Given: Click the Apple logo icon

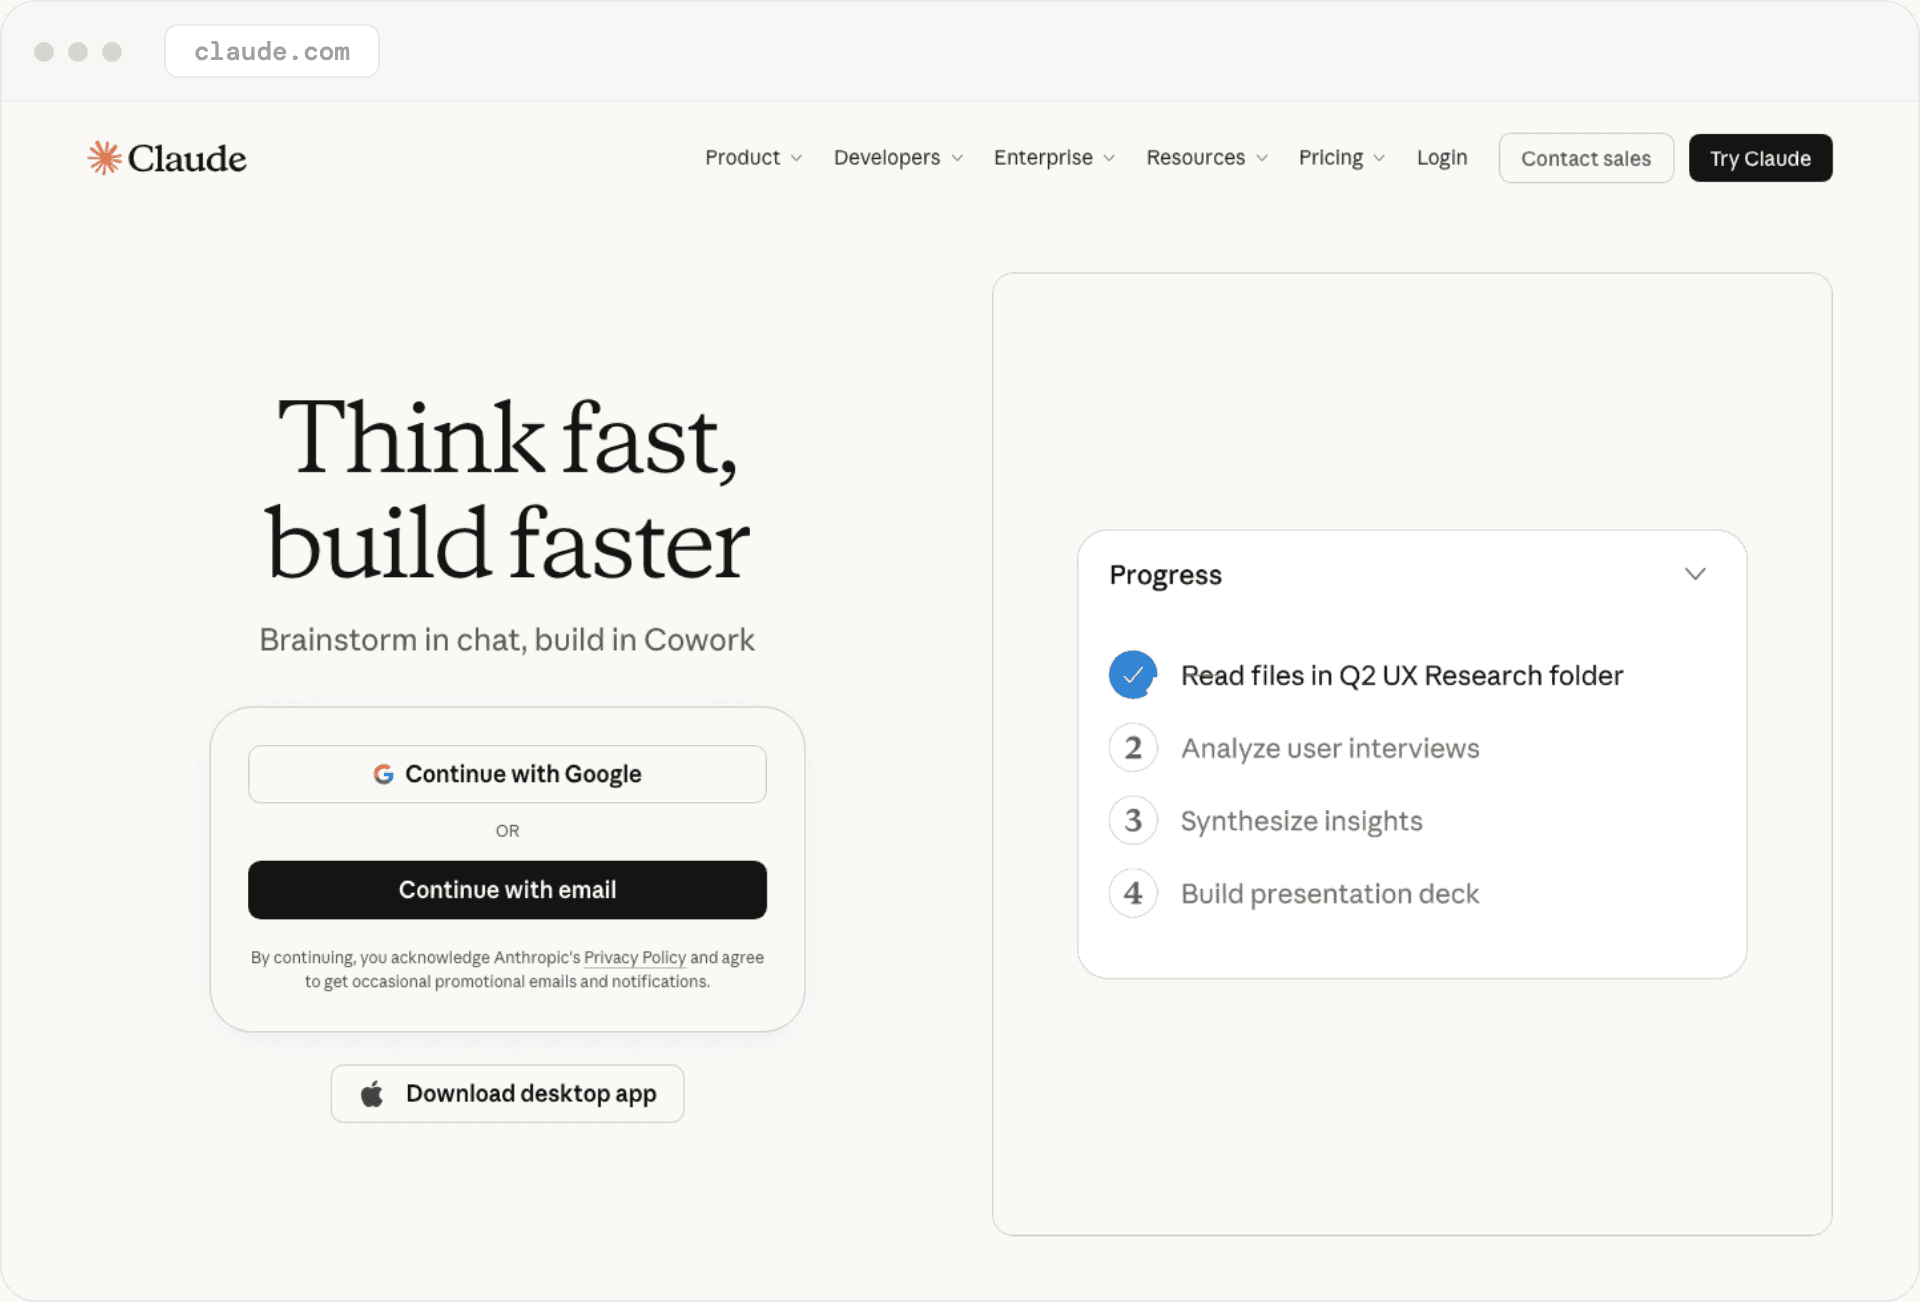Looking at the screenshot, I should (372, 1094).
